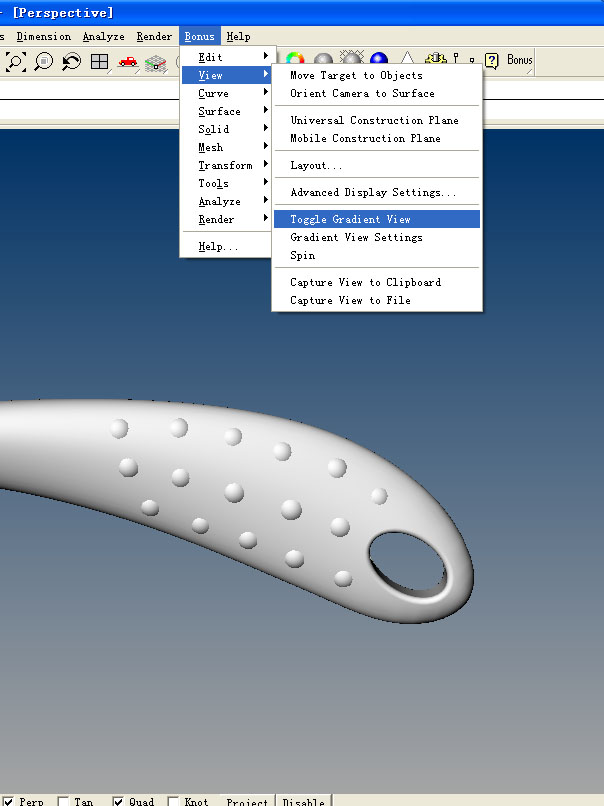Expand the Render submenu in Bonus menu

(x=226, y=219)
